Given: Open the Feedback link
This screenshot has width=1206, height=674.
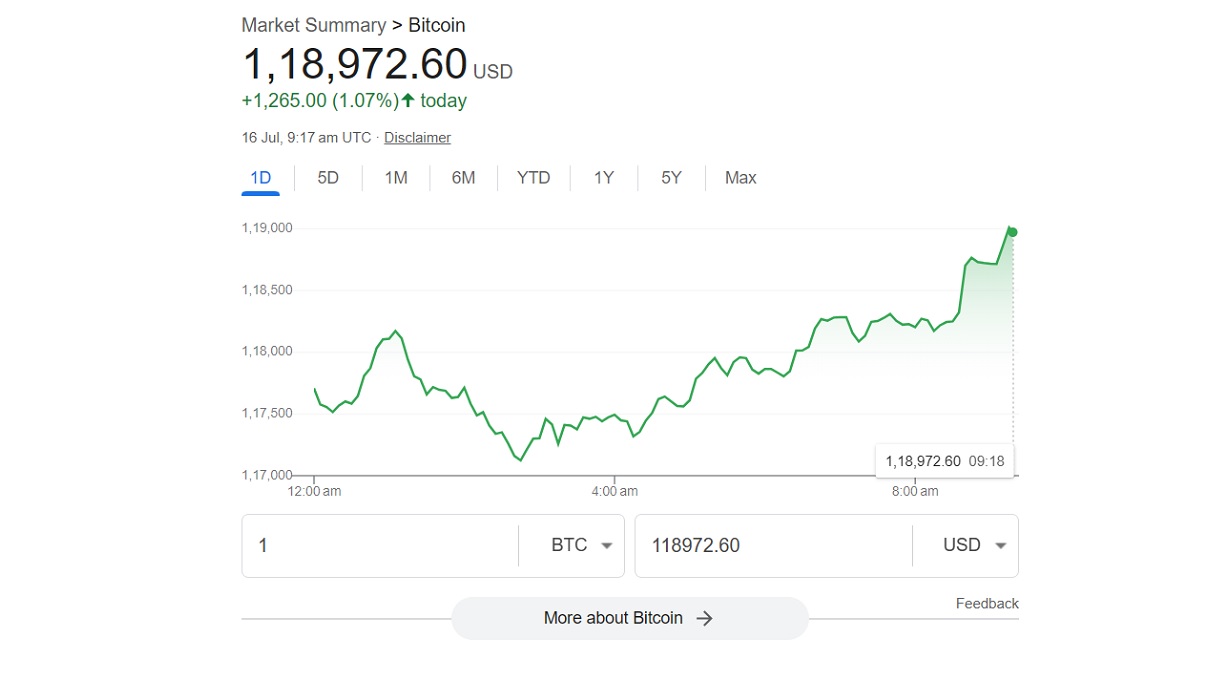Looking at the screenshot, I should pos(986,604).
